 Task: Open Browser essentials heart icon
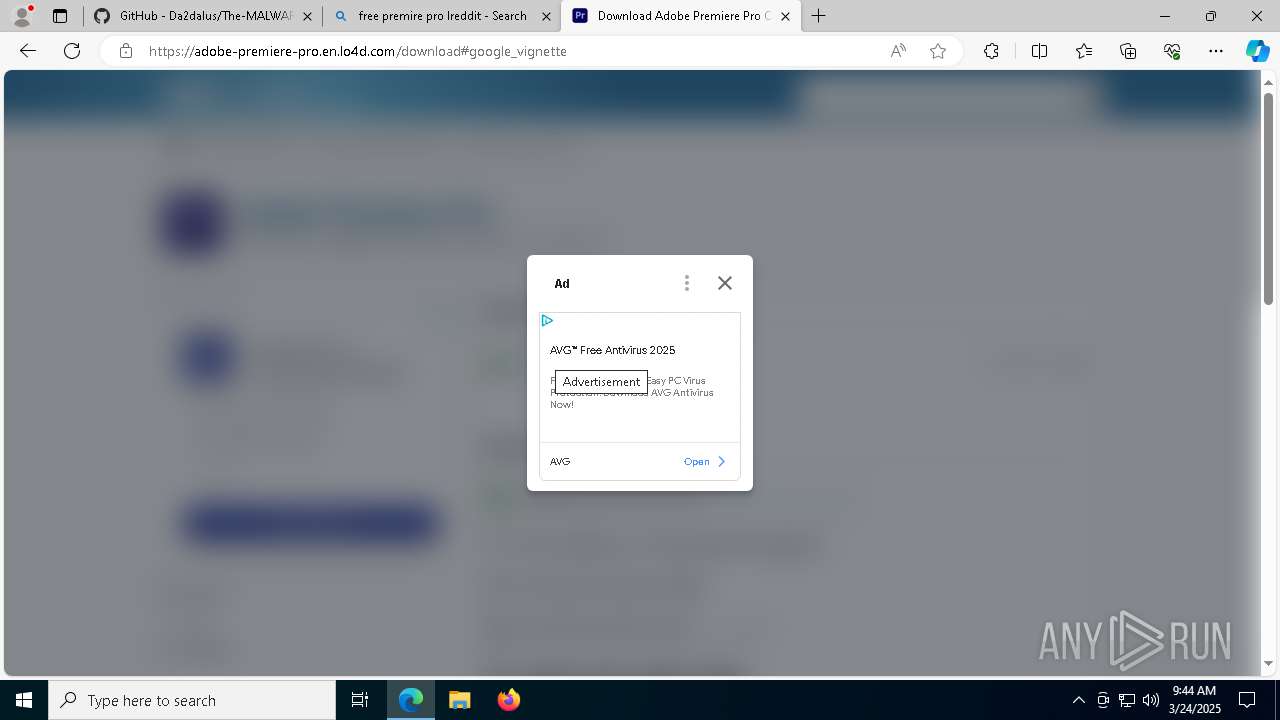[x=1172, y=51]
